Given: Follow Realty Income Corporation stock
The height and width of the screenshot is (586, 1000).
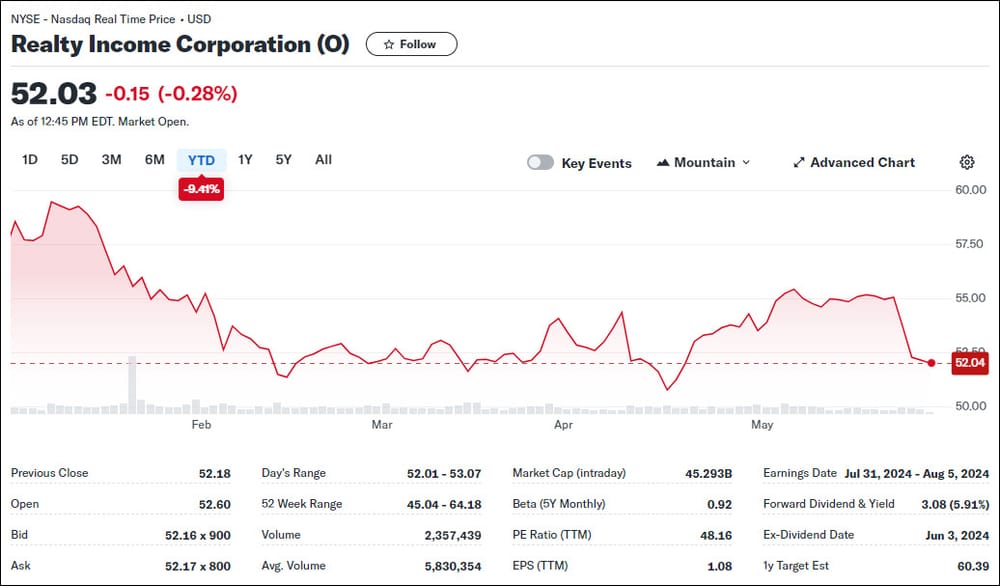Looking at the screenshot, I should point(411,44).
